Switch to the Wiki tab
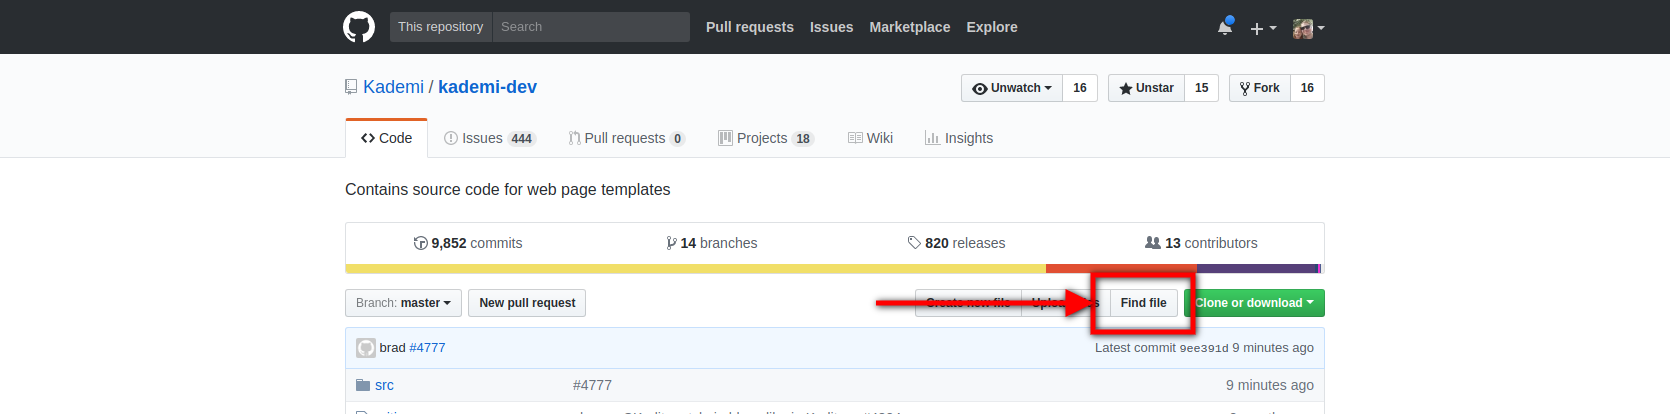The height and width of the screenshot is (414, 1670). [x=870, y=138]
